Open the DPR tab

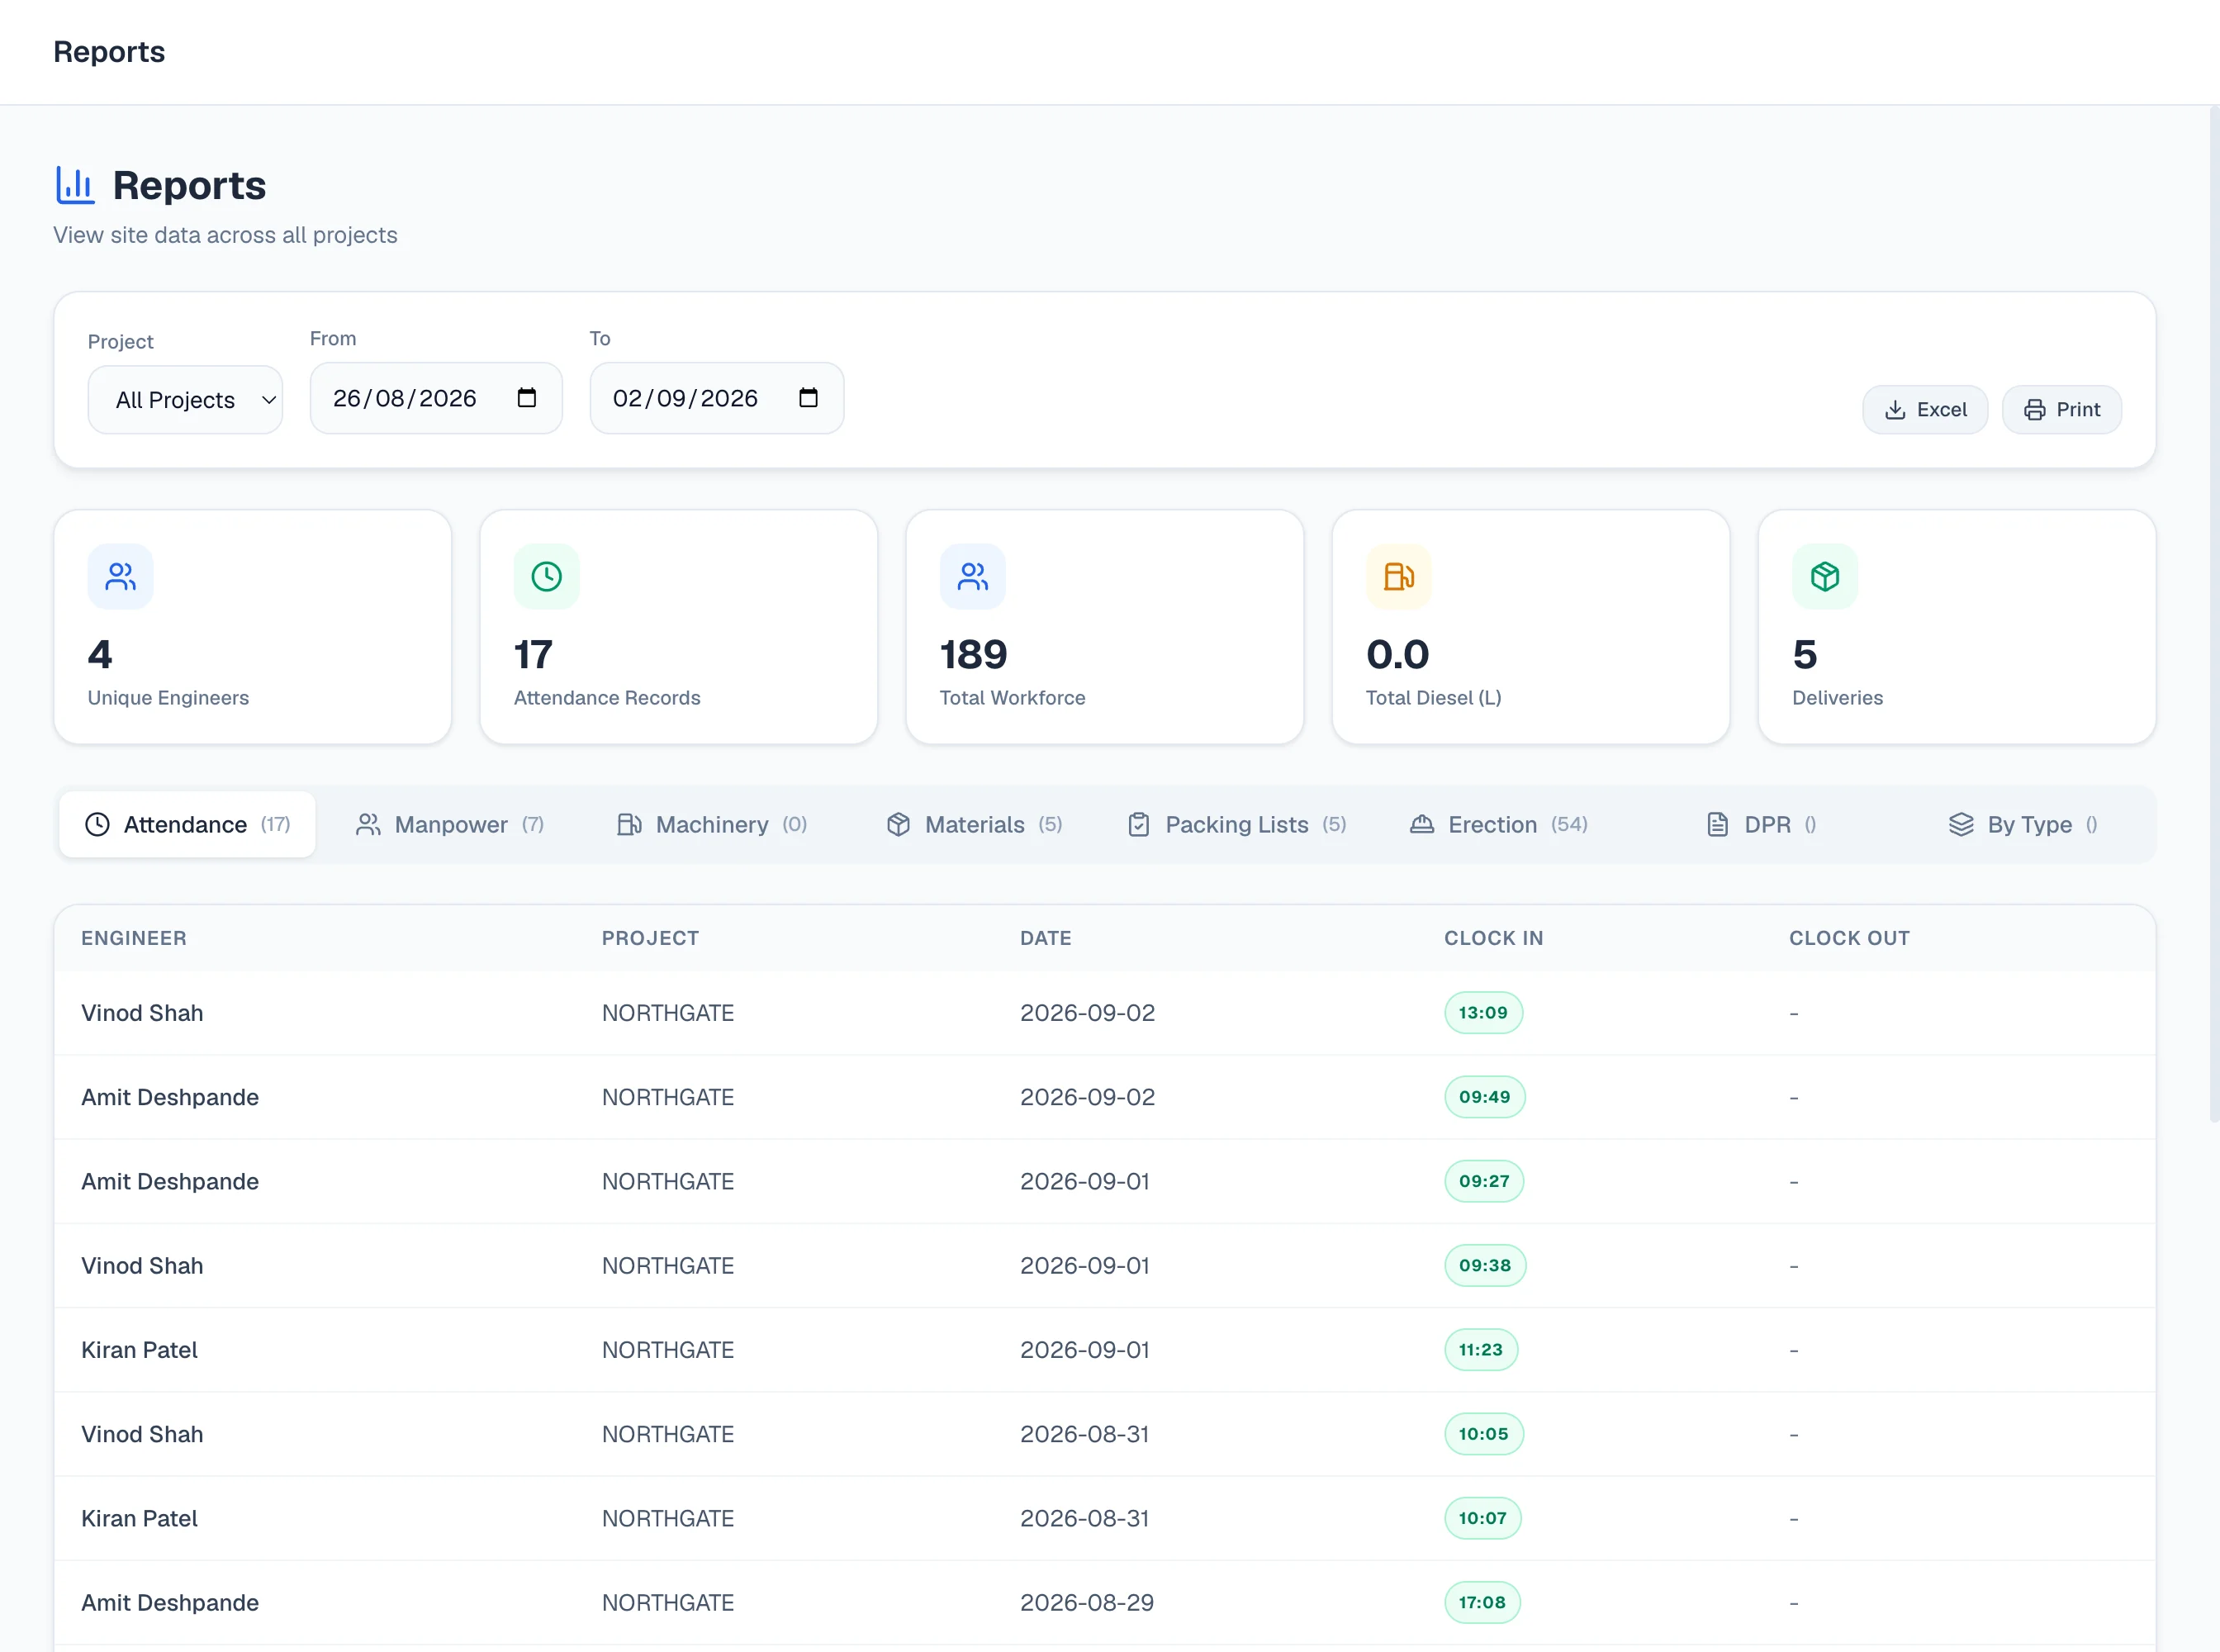click(x=1761, y=825)
